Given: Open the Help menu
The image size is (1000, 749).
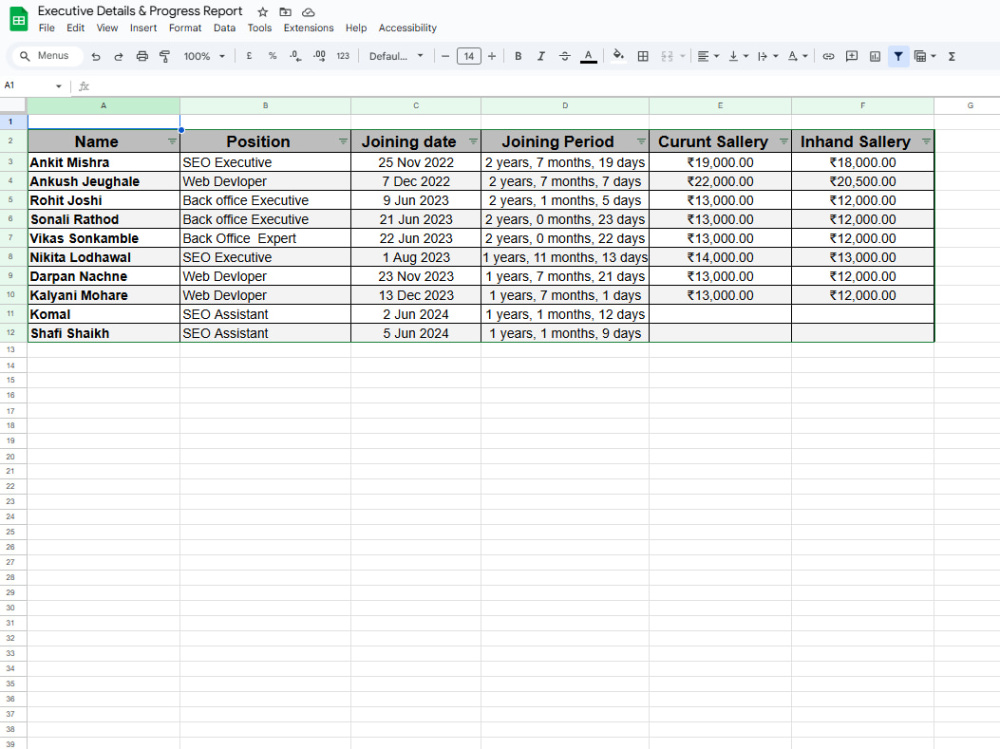Looking at the screenshot, I should (356, 28).
